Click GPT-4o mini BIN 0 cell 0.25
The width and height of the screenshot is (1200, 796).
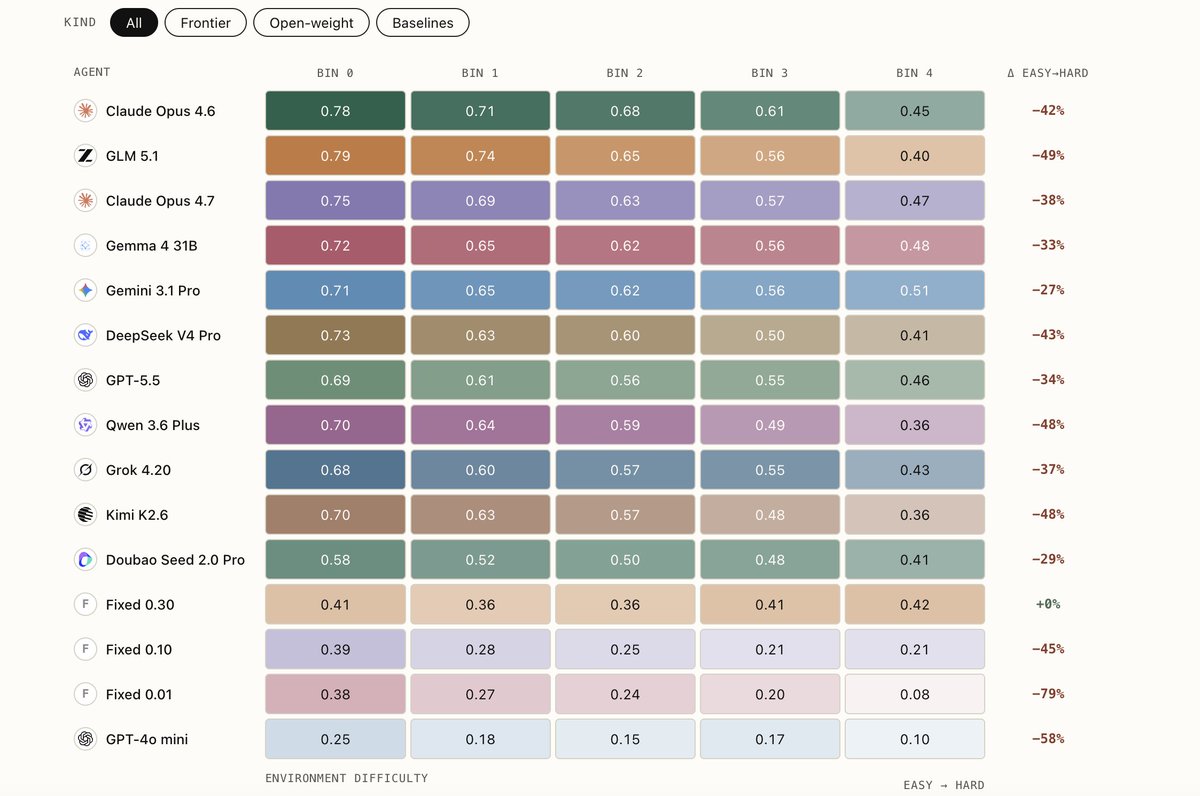coord(335,740)
